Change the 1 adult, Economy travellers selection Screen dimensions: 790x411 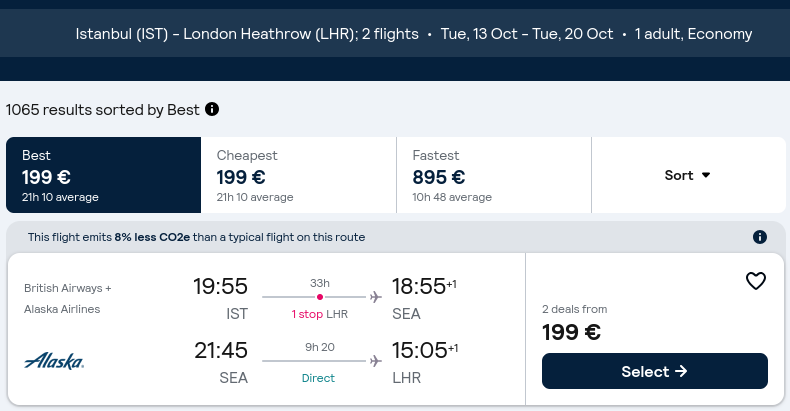[693, 34]
